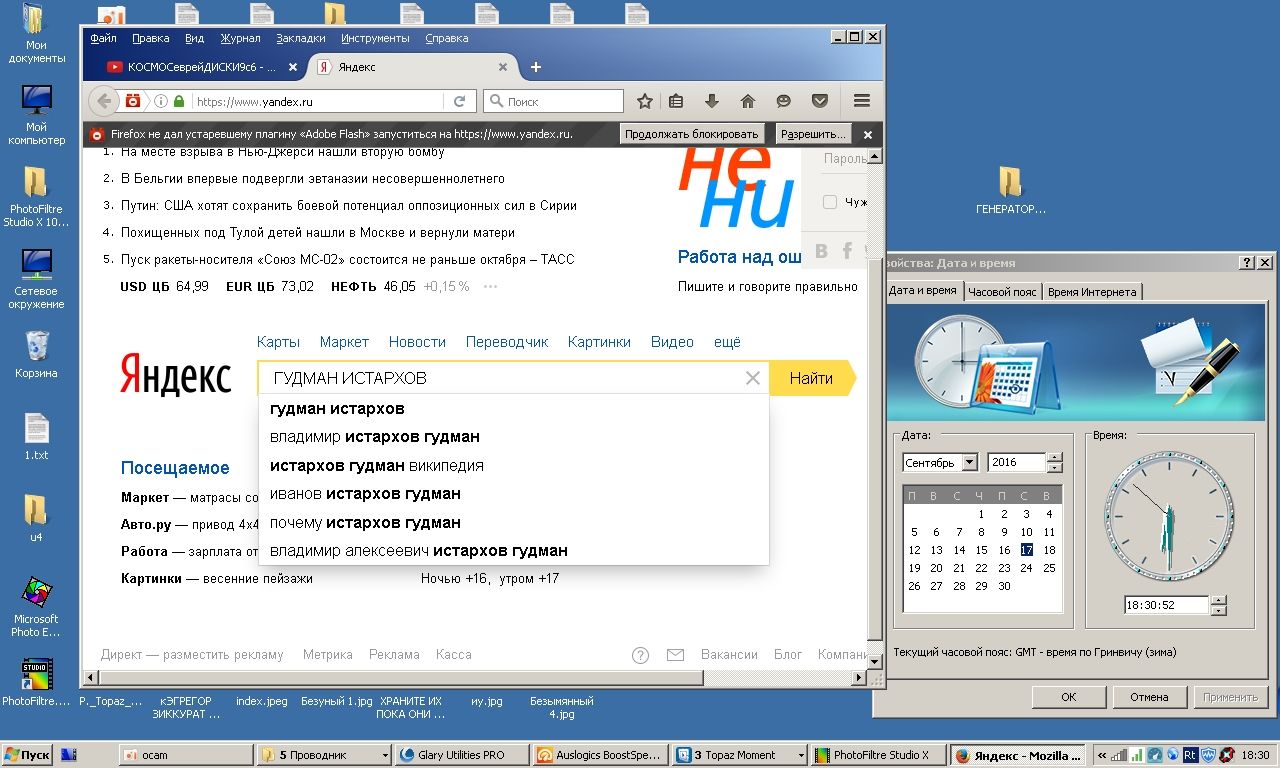Expand the 5 Проводник taskbar group arrow
The width and height of the screenshot is (1280, 768).
(x=385, y=755)
